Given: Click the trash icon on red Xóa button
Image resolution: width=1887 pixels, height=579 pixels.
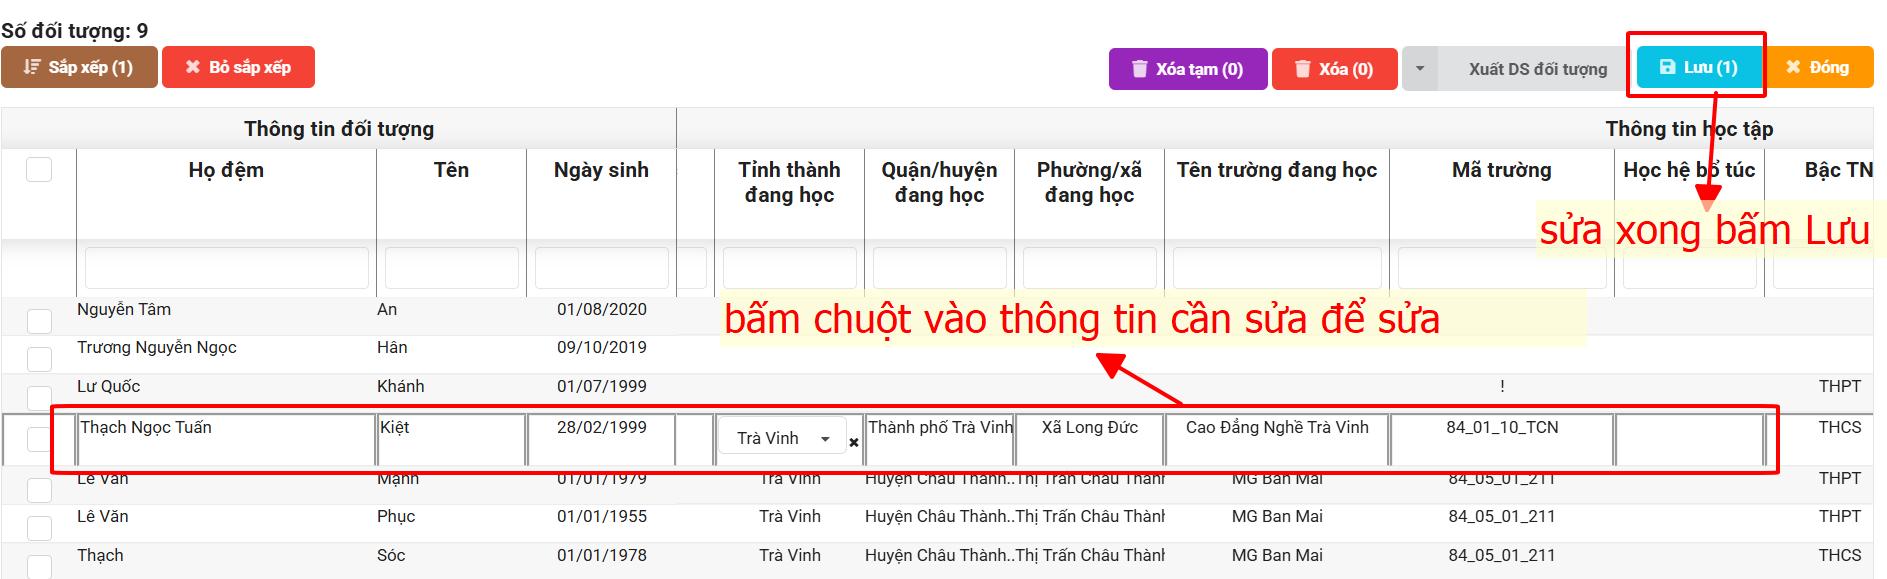Looking at the screenshot, I should pos(1302,69).
